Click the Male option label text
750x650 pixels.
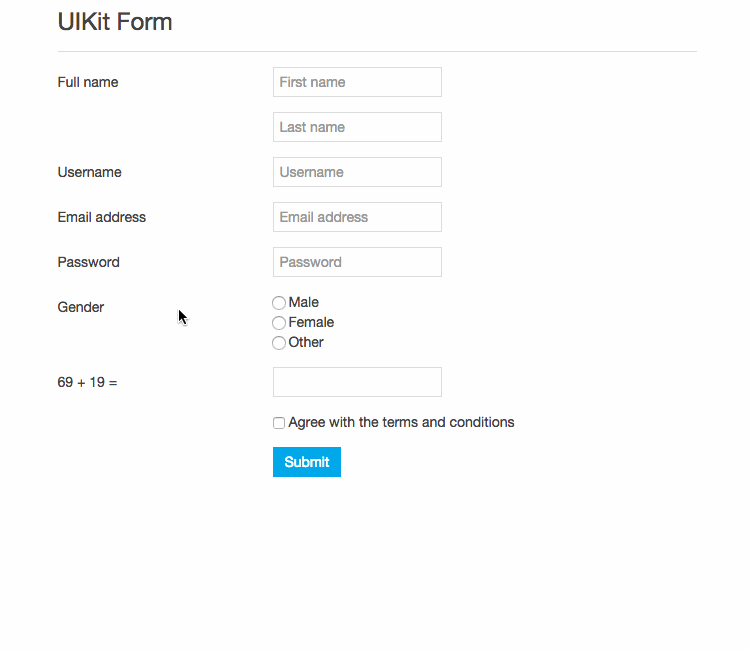[304, 302]
